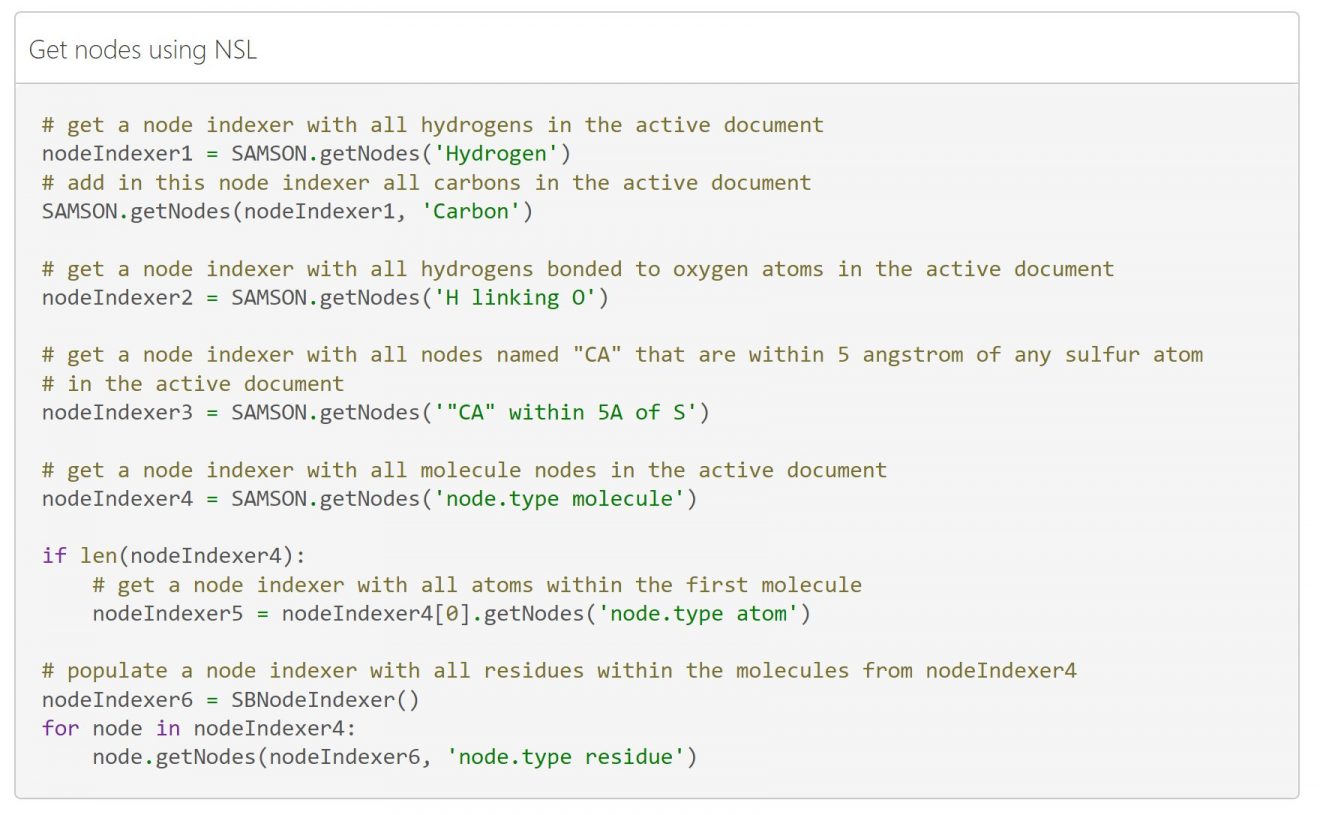Click the line SAMSON.getNodes(nodeIndexer1, 'Carbon')

[x=288, y=212]
